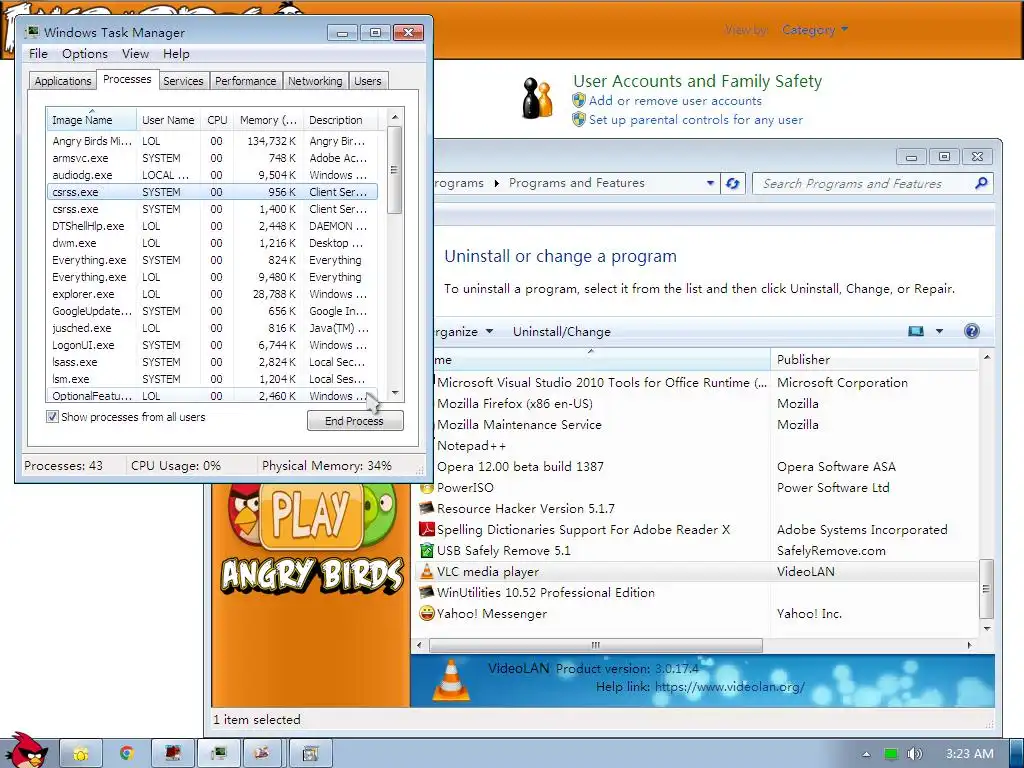The image size is (1024, 768).
Task: Click the PLAY button in Angry Birds
Action: pos(311,517)
